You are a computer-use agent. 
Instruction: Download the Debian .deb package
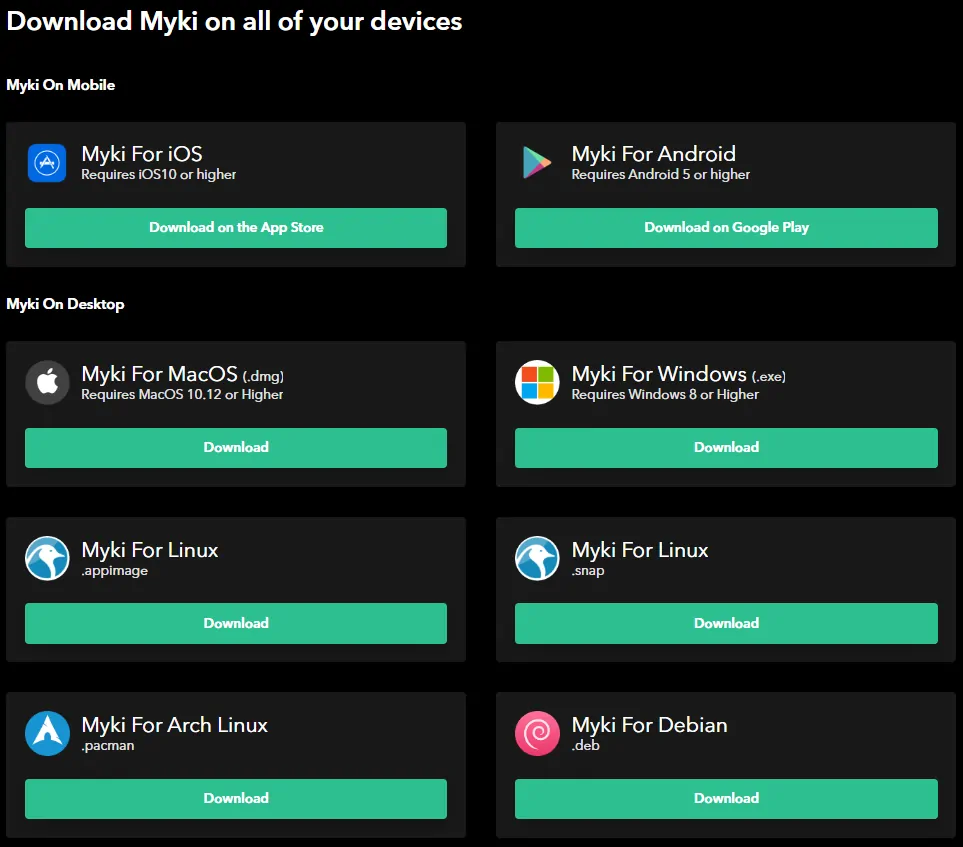(726, 798)
